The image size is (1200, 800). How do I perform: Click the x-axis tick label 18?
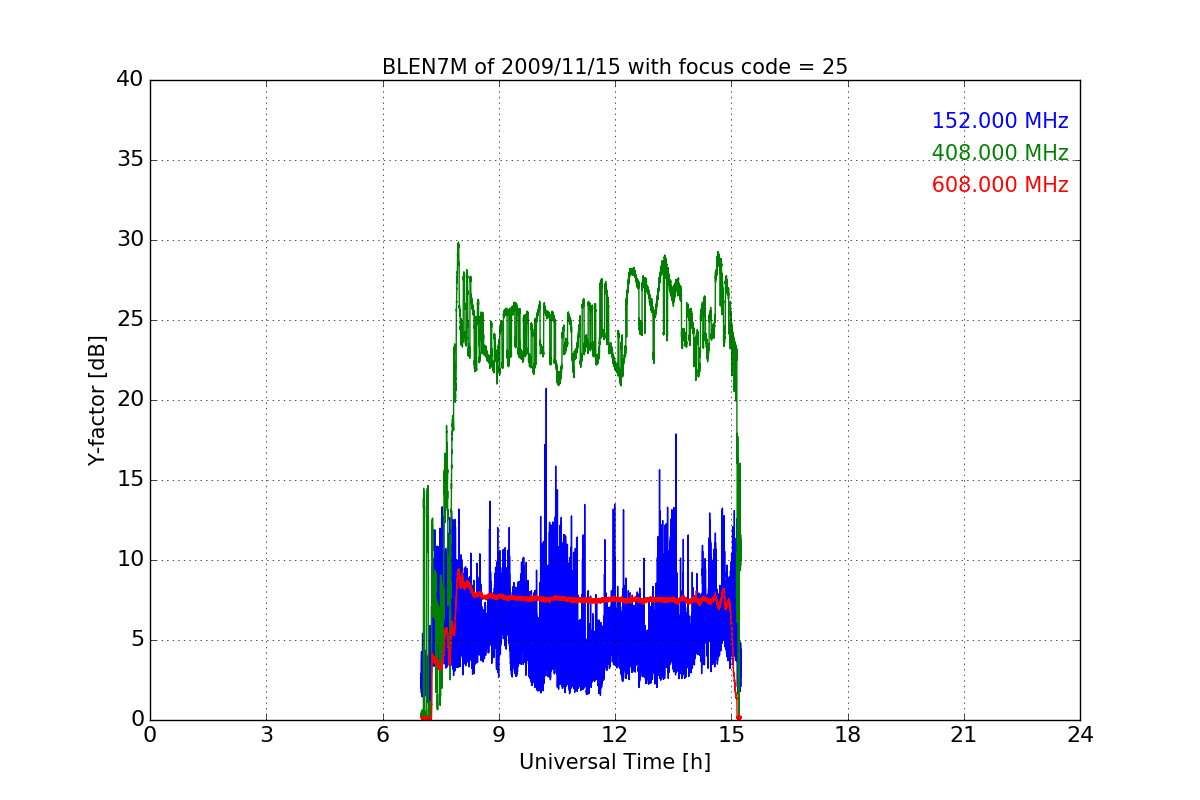tap(848, 735)
